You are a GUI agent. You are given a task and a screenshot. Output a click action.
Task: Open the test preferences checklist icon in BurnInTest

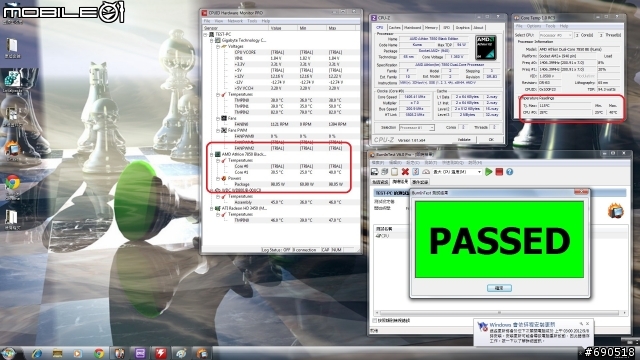click(416, 172)
